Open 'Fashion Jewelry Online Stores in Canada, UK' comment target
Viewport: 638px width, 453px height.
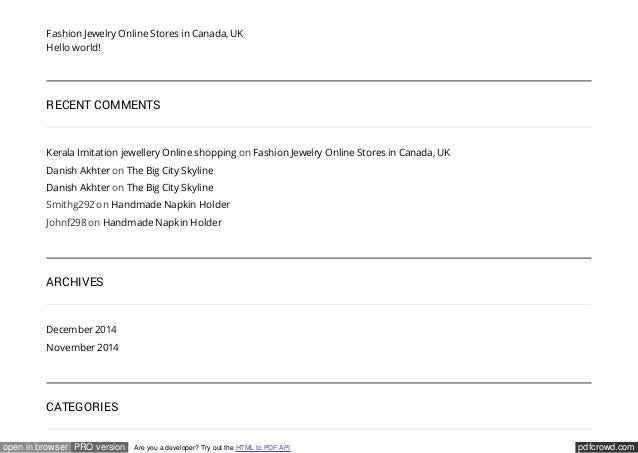click(352, 153)
